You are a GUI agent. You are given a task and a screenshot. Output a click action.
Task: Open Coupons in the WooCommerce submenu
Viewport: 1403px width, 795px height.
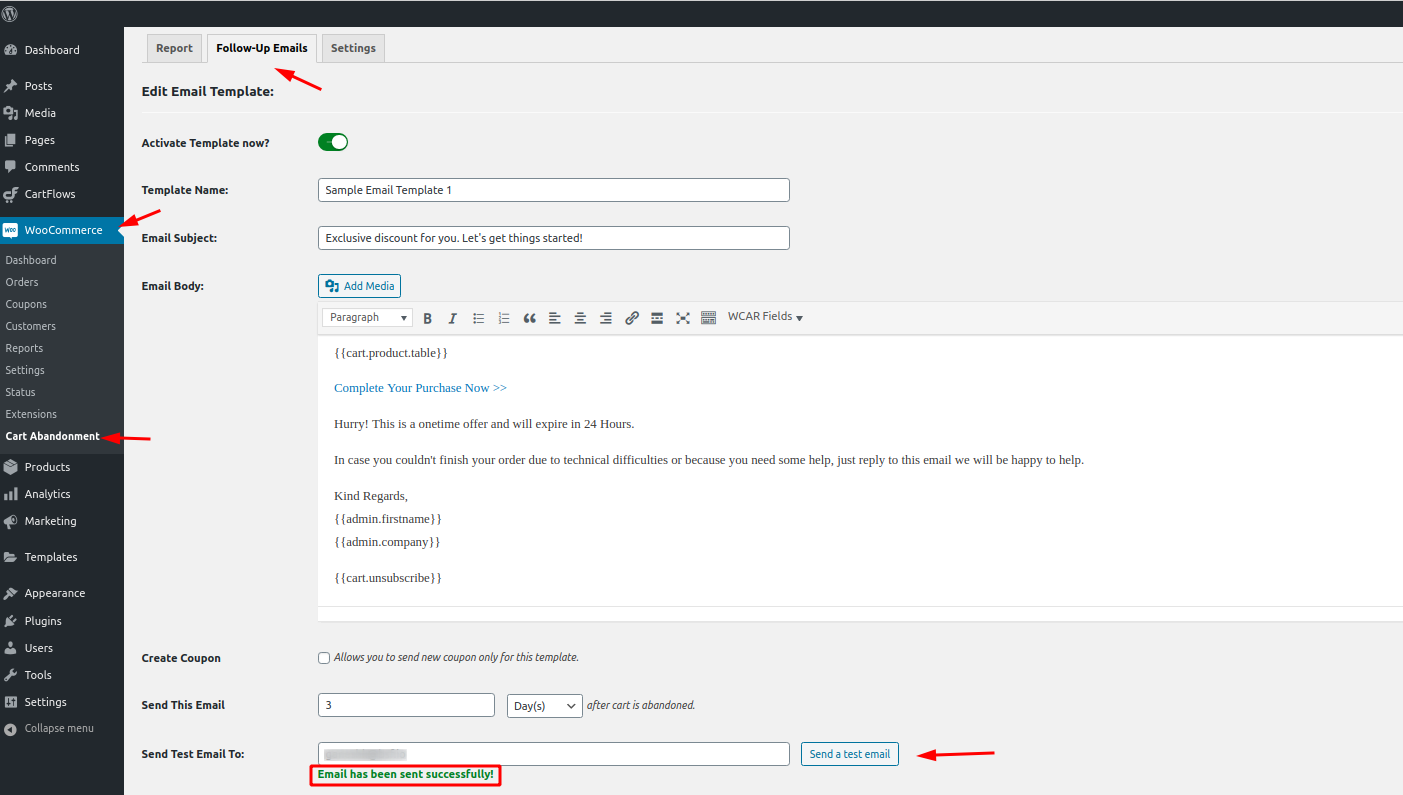[26, 304]
